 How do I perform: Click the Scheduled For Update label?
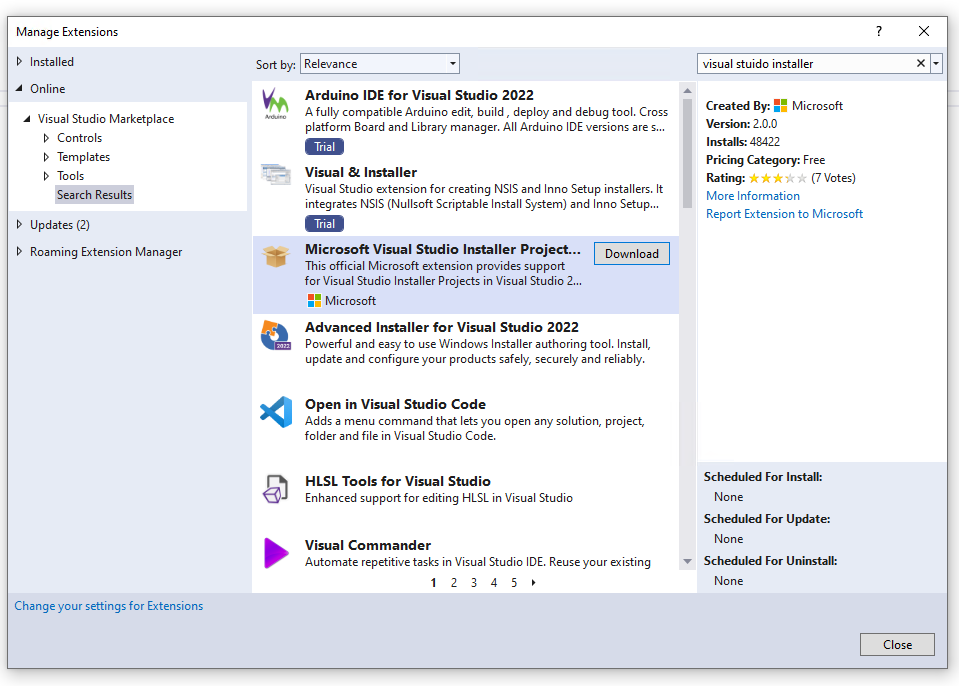tap(767, 519)
